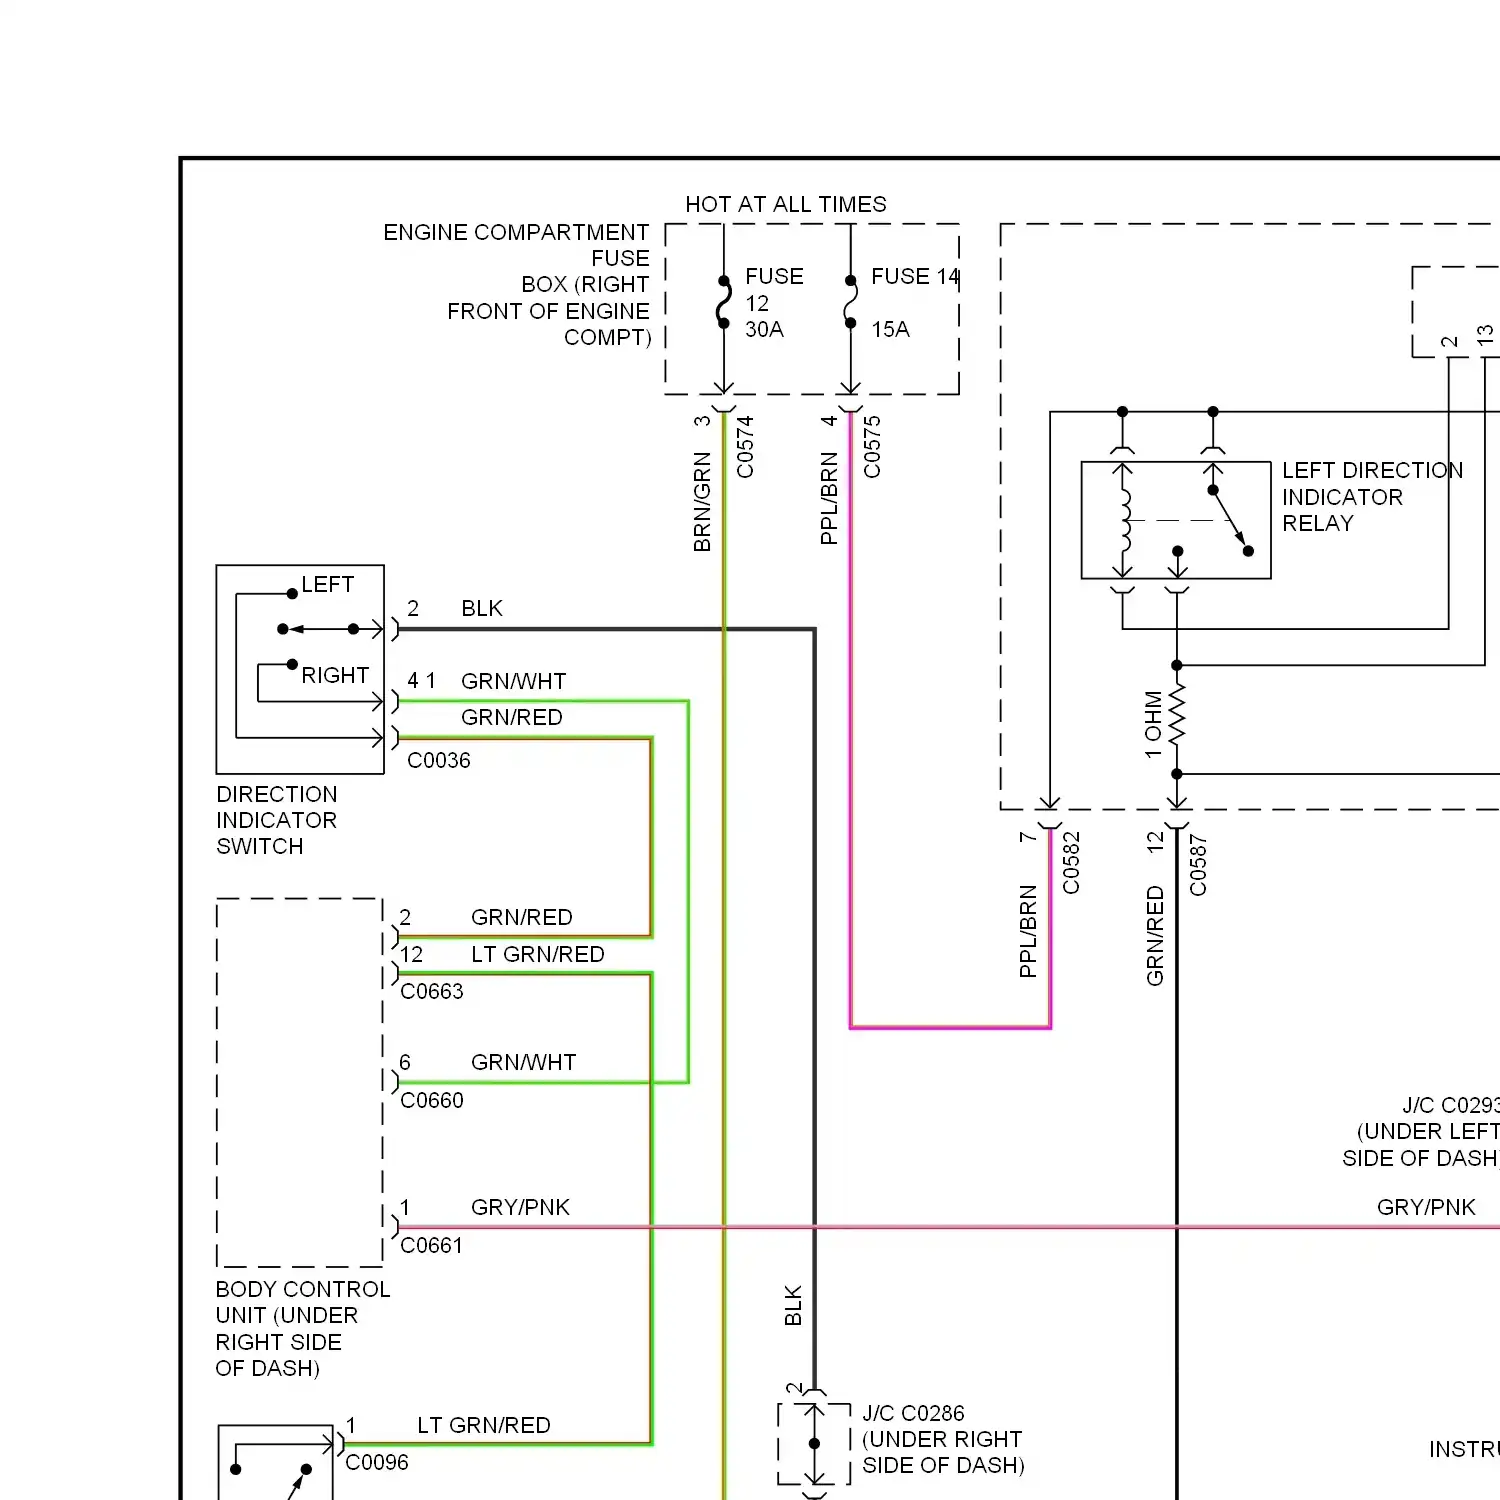The width and height of the screenshot is (1500, 1500).
Task: Click connector label C0587
Action: click(1198, 866)
